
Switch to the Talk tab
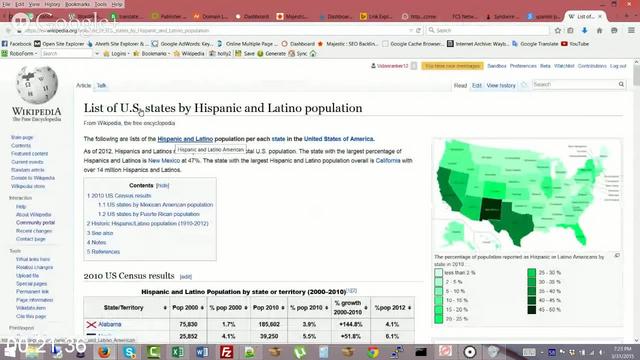pyautogui.click(x=101, y=85)
